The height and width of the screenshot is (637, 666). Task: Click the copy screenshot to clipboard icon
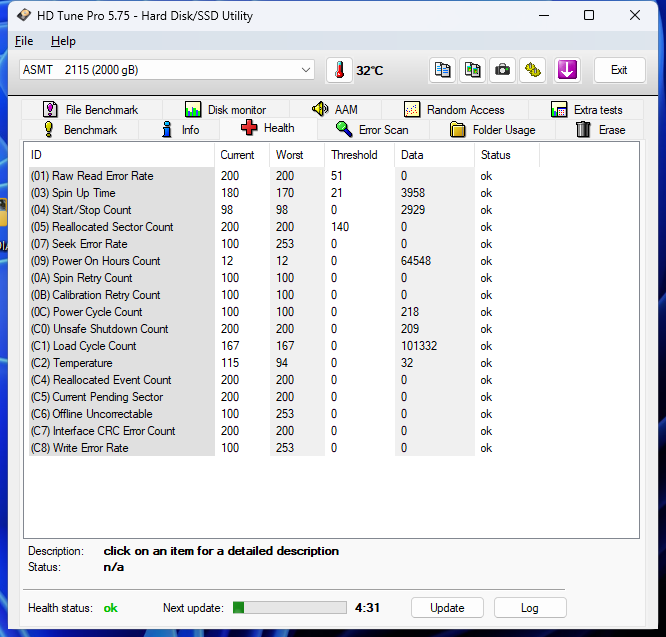tap(472, 70)
